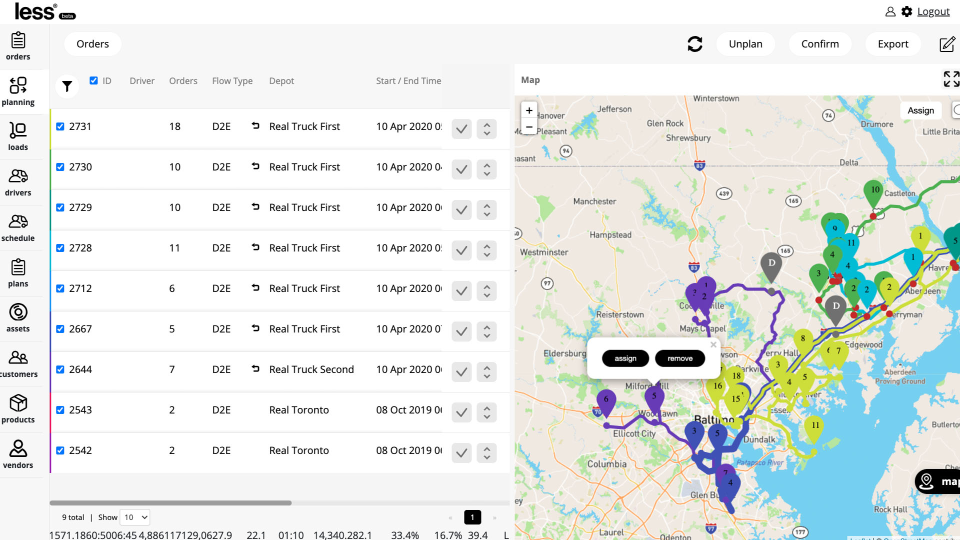Expand the row details for route 2731

(487, 129)
